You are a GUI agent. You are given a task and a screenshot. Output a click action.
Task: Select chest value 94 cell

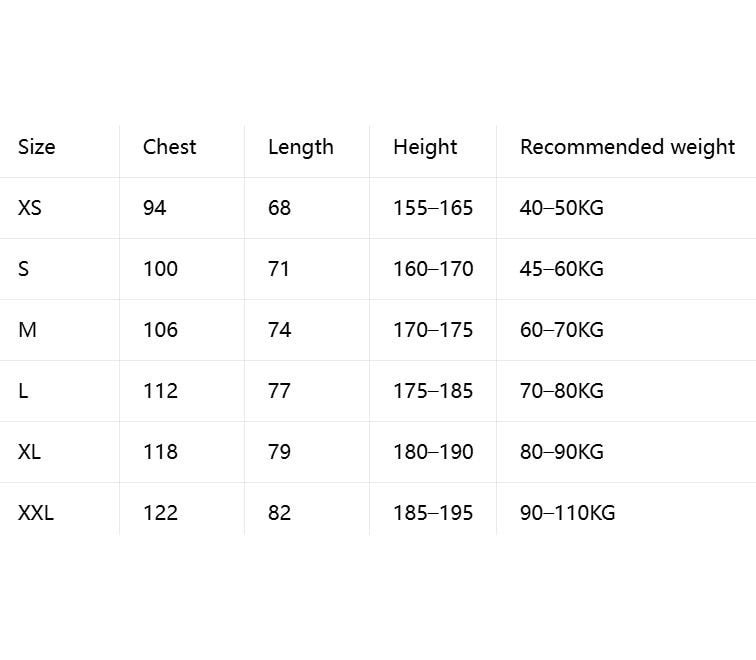[x=155, y=208]
